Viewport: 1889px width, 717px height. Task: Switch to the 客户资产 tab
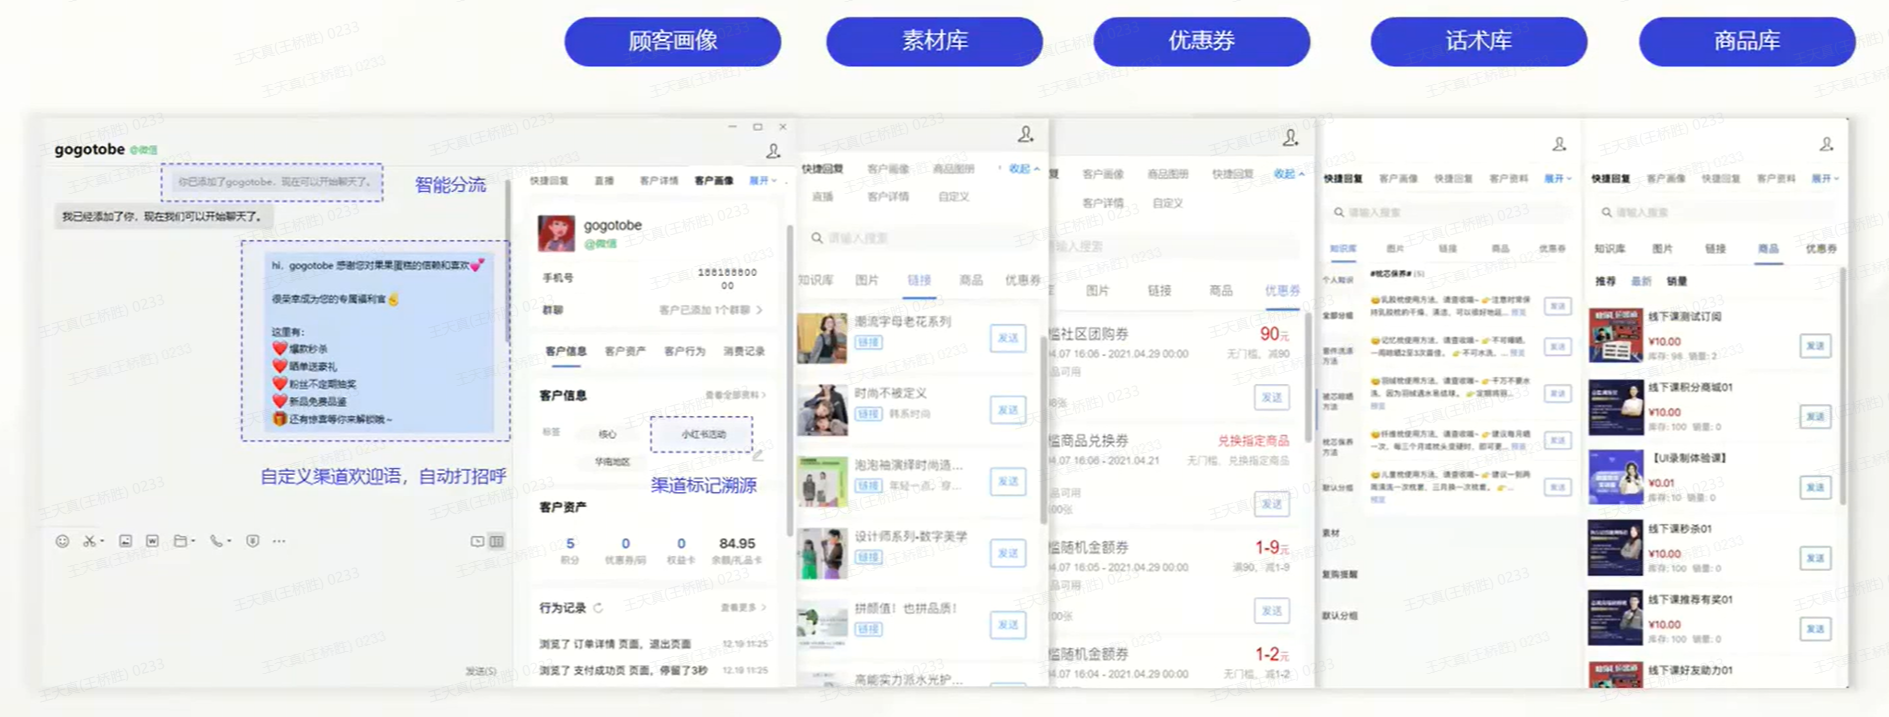coord(625,351)
